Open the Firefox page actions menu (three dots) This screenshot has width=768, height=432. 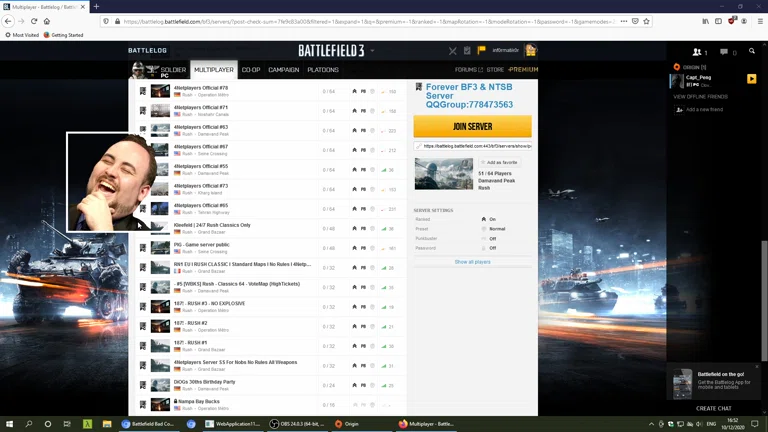[x=624, y=21]
